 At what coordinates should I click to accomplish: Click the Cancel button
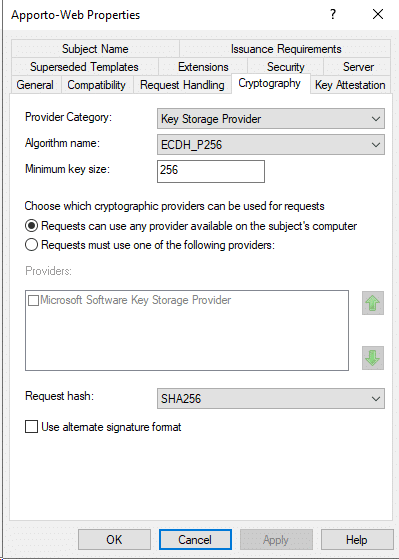[x=195, y=539]
